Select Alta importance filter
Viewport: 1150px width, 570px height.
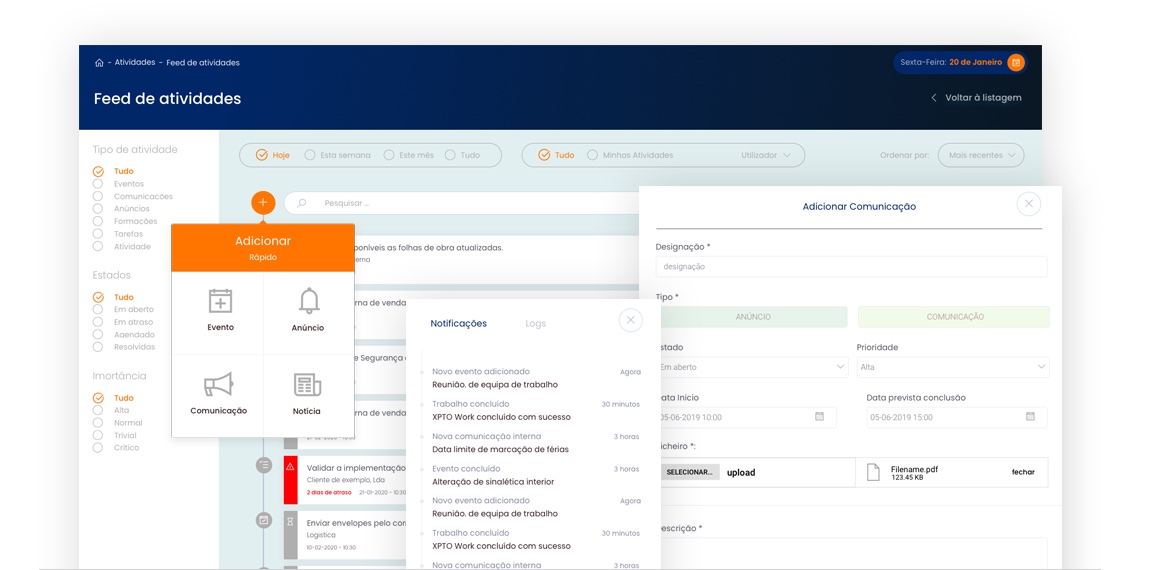[111, 410]
